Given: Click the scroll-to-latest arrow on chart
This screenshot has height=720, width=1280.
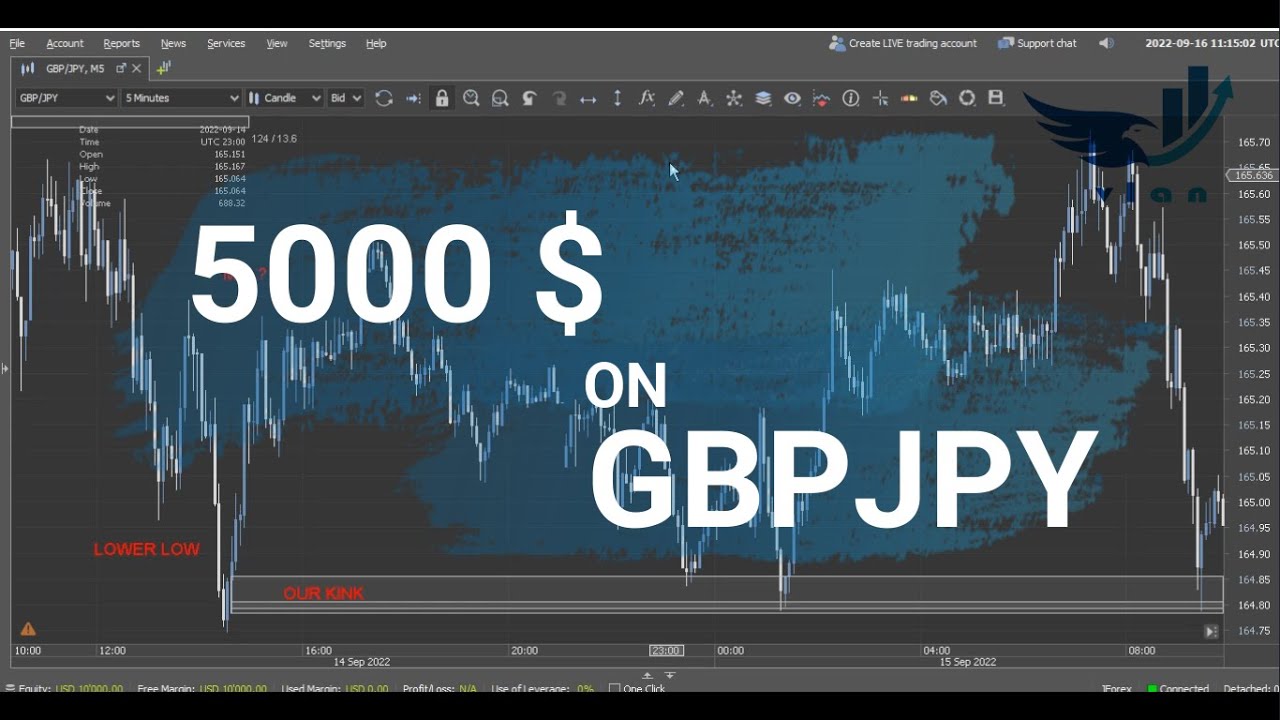Looking at the screenshot, I should click(x=1211, y=631).
